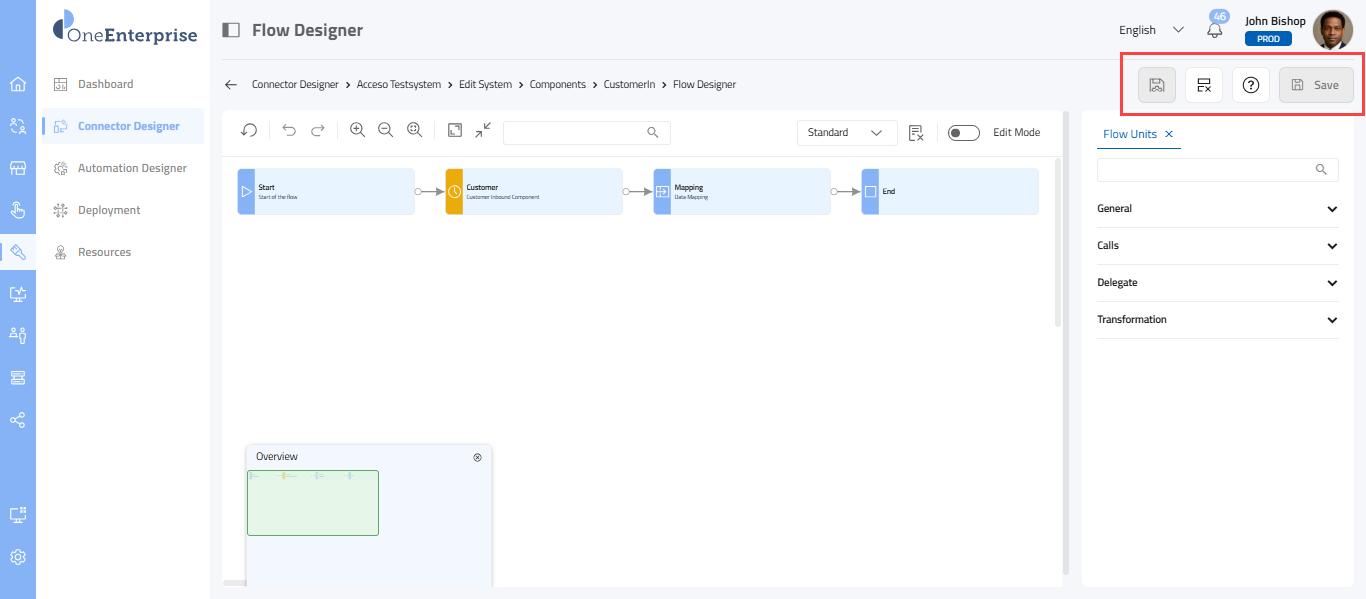
Task: Collapse the sidebar panel toggle icon
Action: pyautogui.click(x=231, y=30)
